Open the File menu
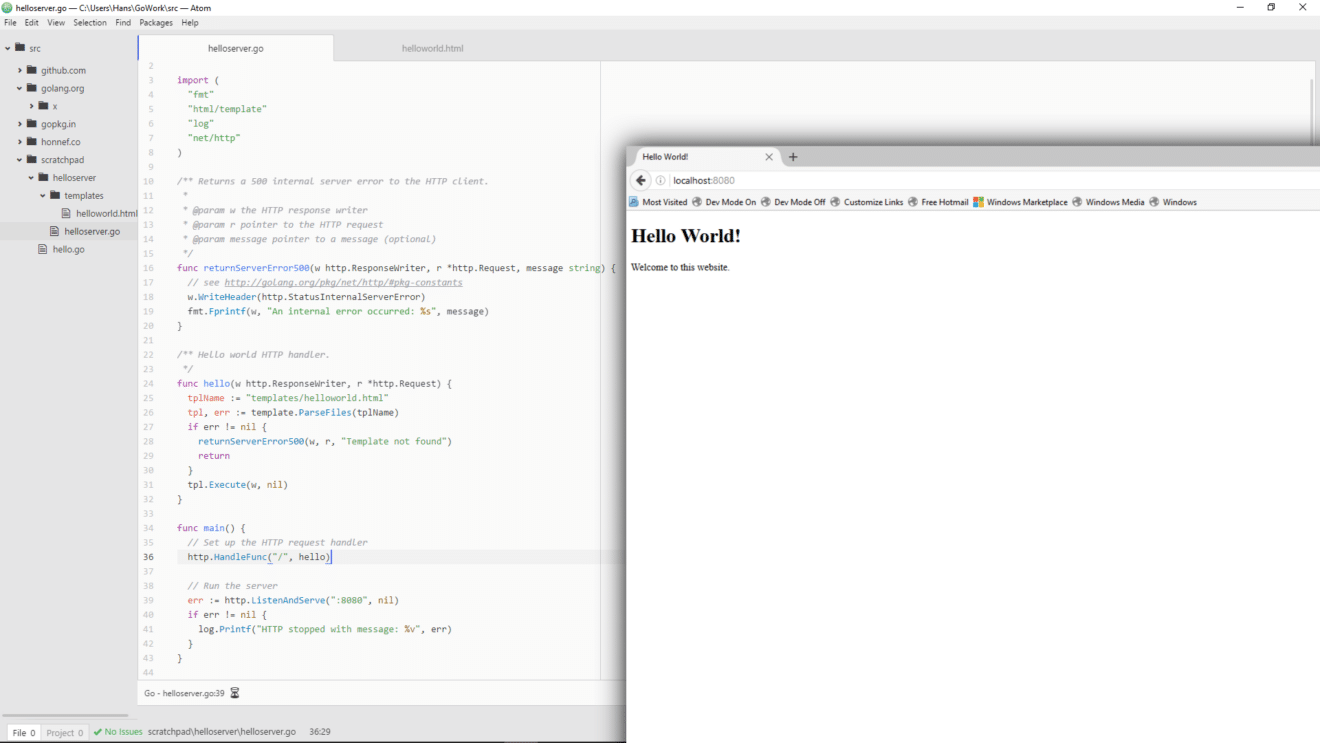Screen dimensions: 1320x743 [x=11, y=22]
